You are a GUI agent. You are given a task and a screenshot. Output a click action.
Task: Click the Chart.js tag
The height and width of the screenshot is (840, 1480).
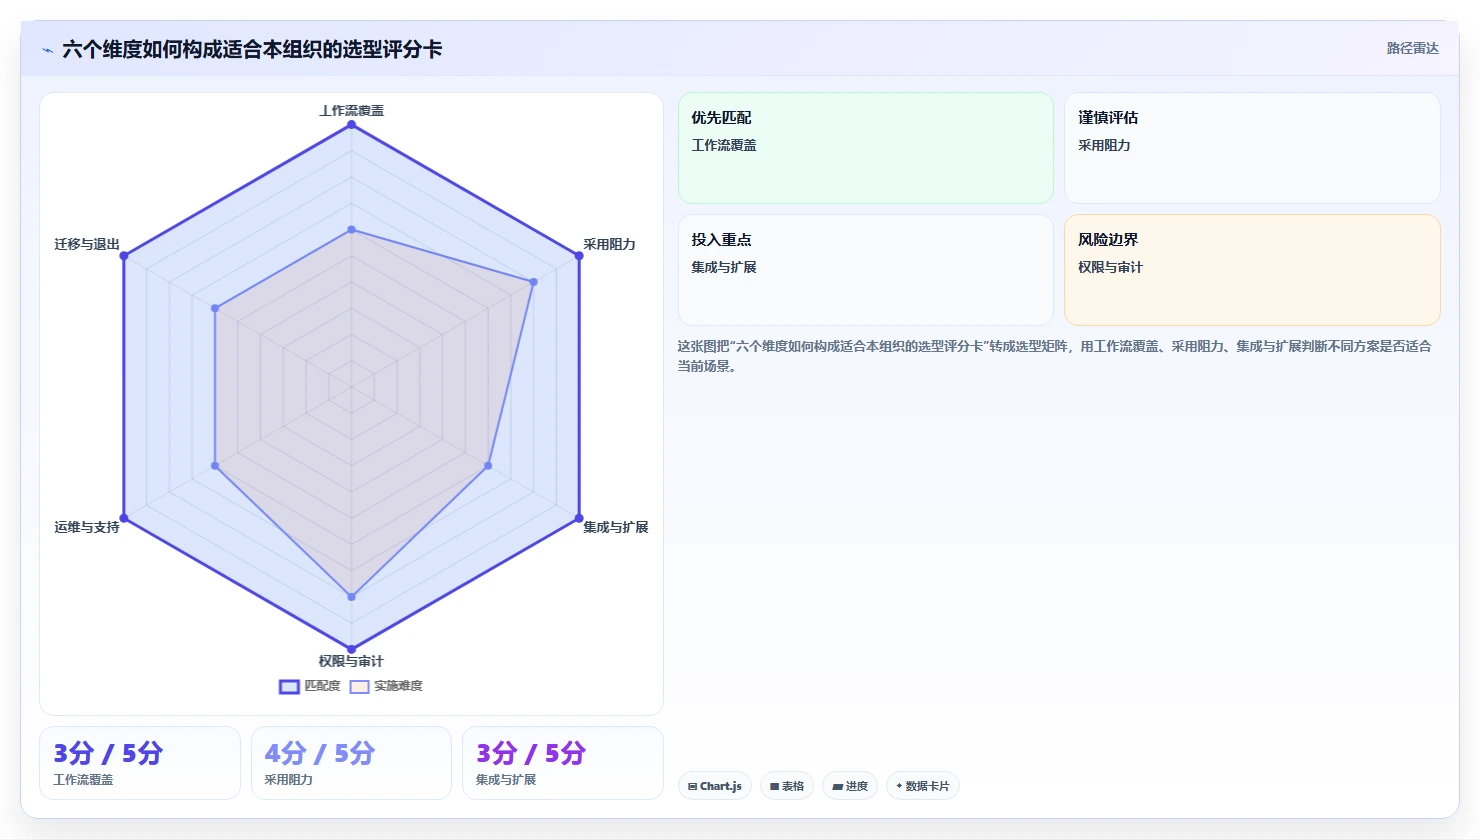[x=715, y=786]
